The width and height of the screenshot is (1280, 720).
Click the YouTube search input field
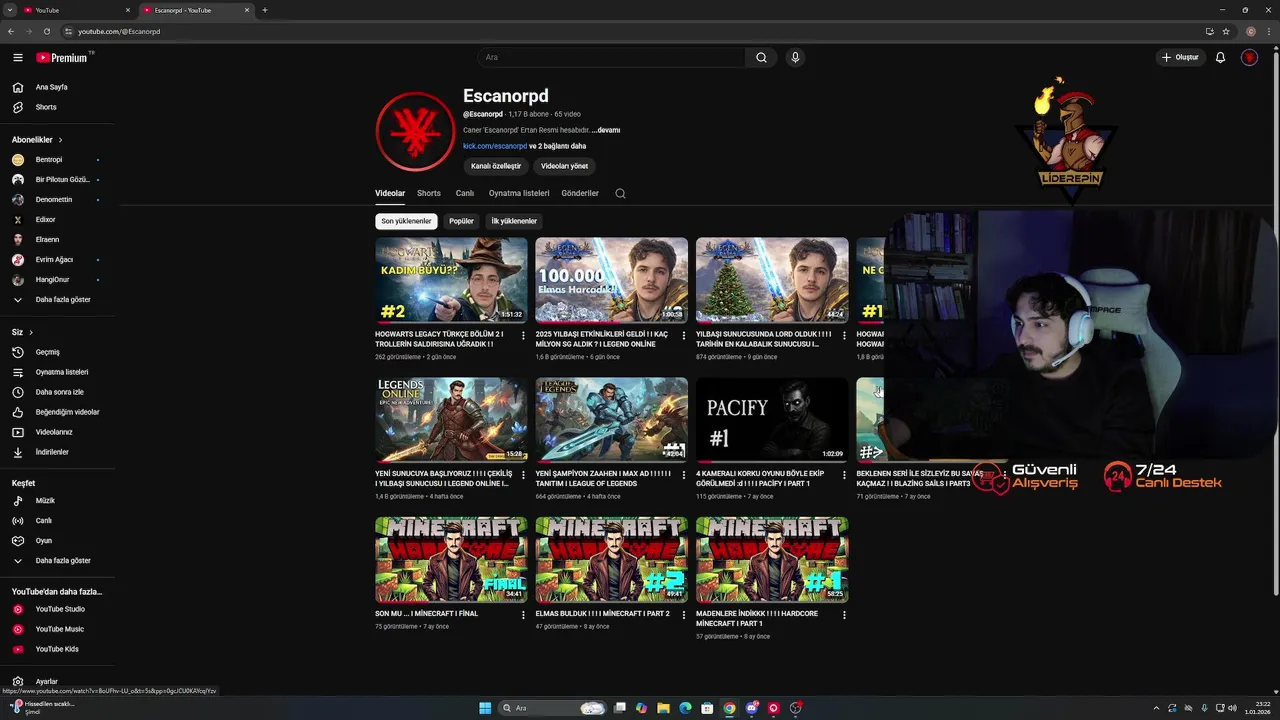coord(611,58)
